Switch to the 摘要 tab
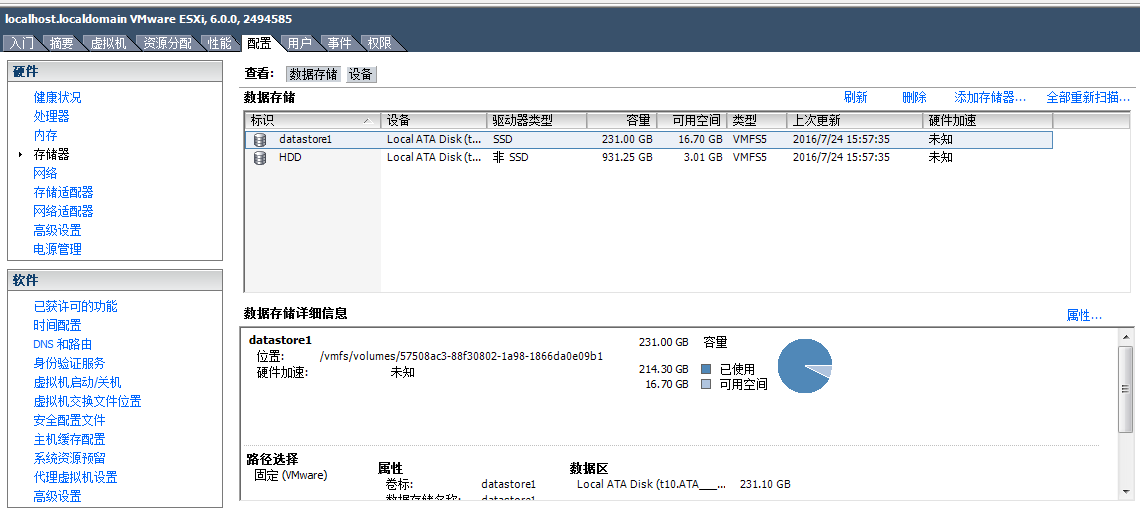Viewport: 1140px width, 522px height. pyautogui.click(x=62, y=44)
